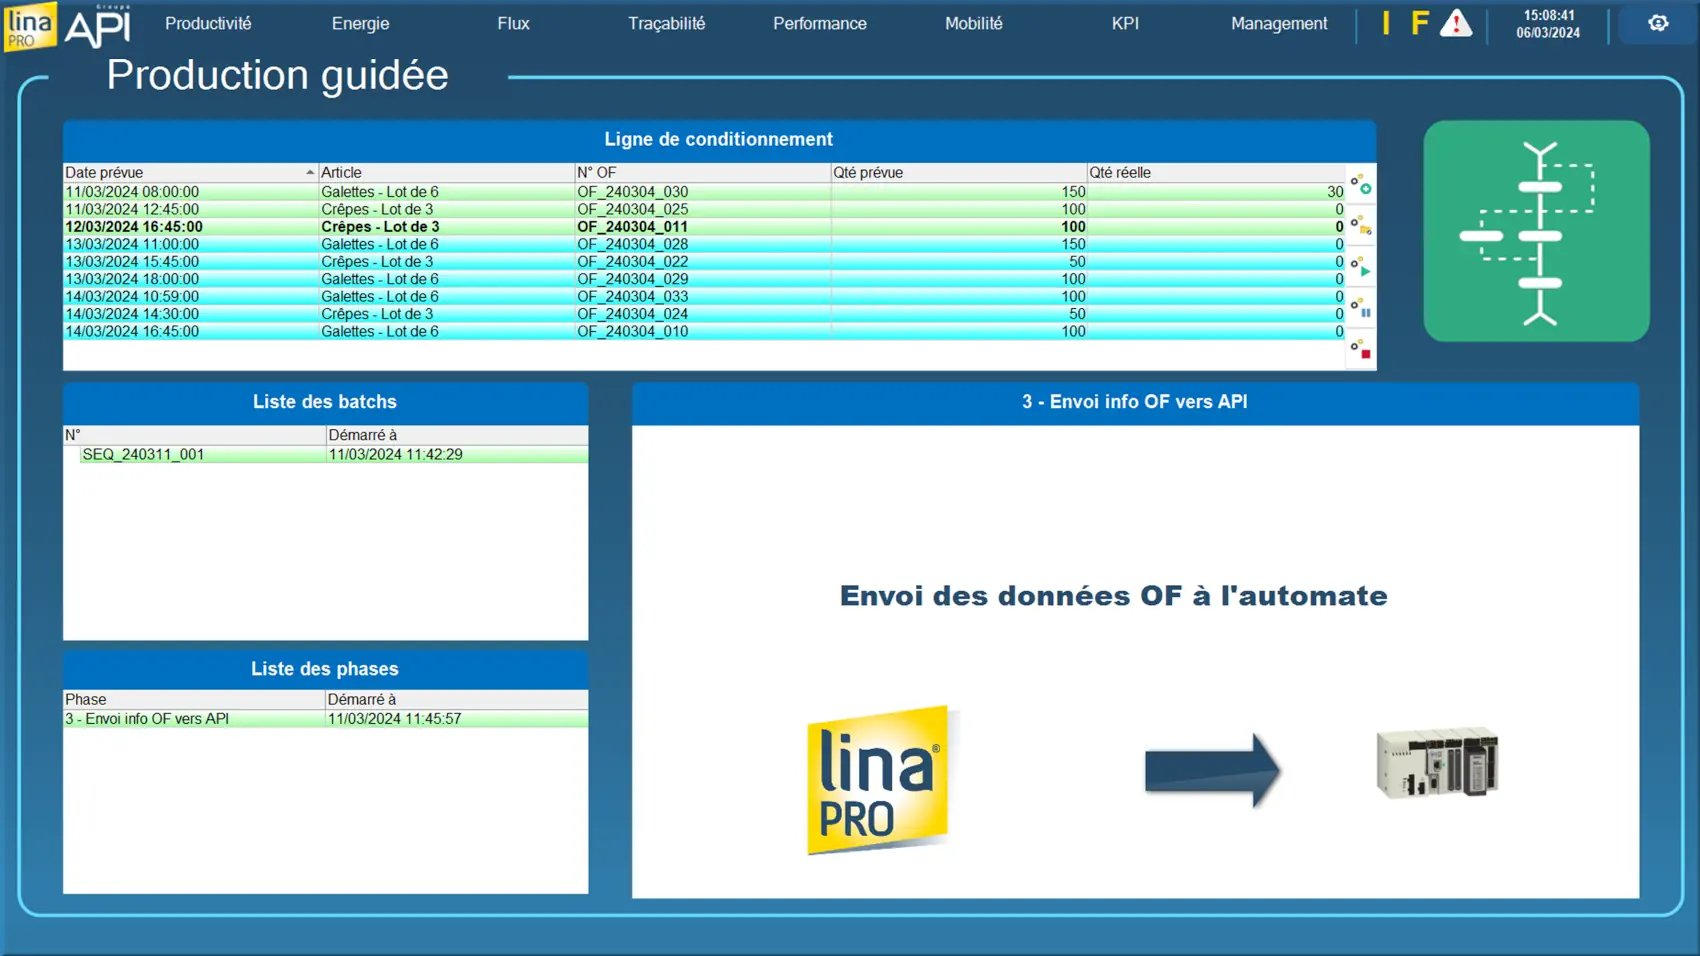
Task: Start the batch with green play icon
Action: click(1361, 267)
